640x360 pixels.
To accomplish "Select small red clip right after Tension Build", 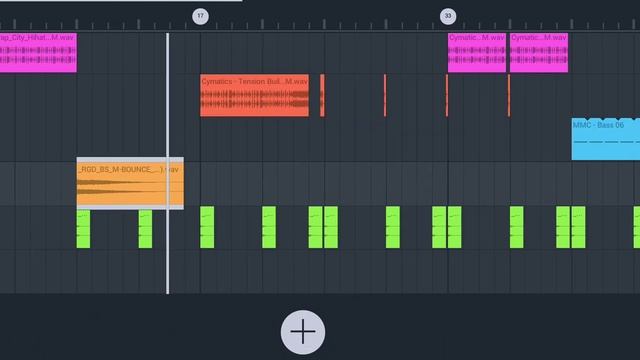I will click(322, 96).
